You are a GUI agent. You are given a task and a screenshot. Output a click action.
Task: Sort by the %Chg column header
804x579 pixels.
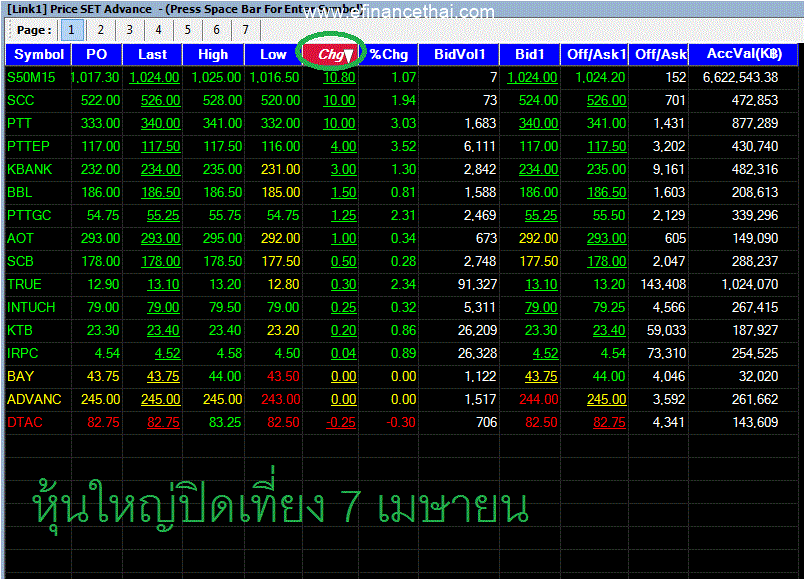(x=389, y=54)
